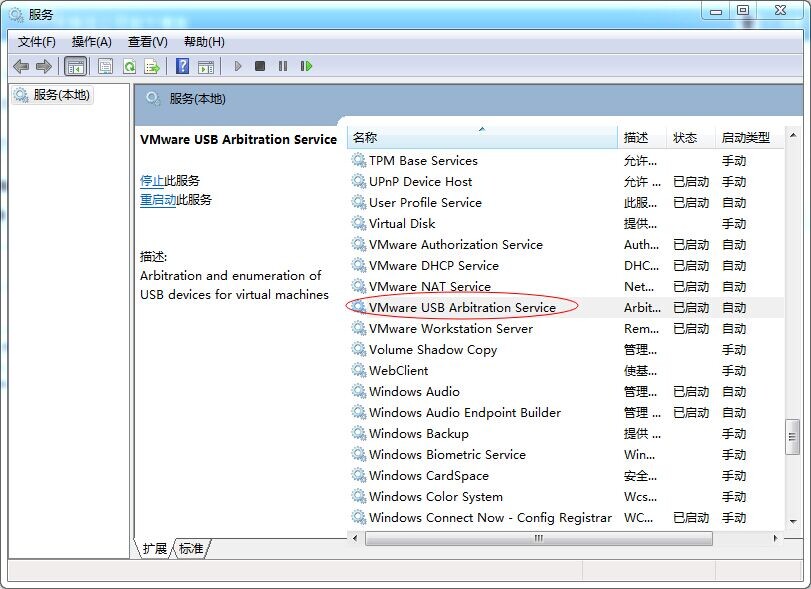Open the 文件(F) menu
The height and width of the screenshot is (589, 811).
click(x=37, y=42)
